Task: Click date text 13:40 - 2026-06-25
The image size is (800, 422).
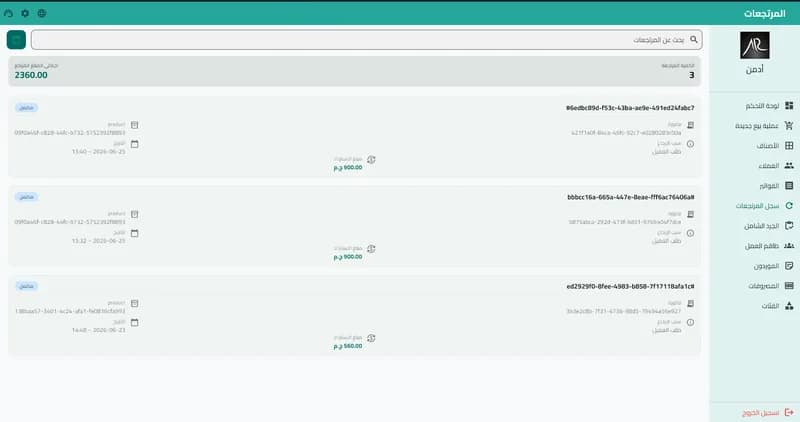Action: pyautogui.click(x=98, y=152)
